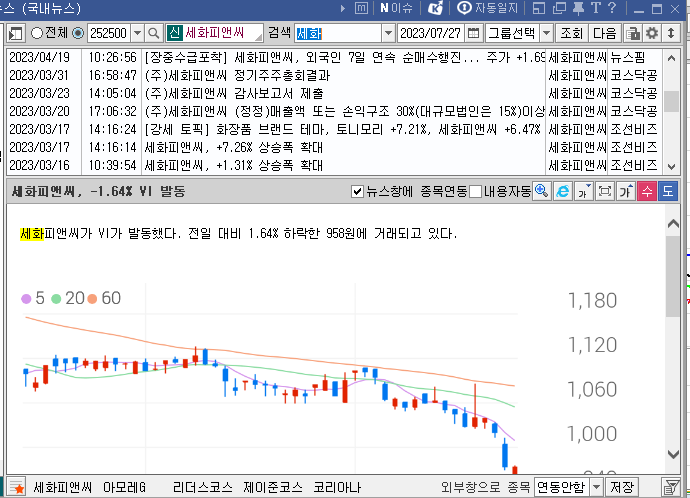
Task: Open '+1.31% 상승폭 확대' news row
Action: point(335,165)
